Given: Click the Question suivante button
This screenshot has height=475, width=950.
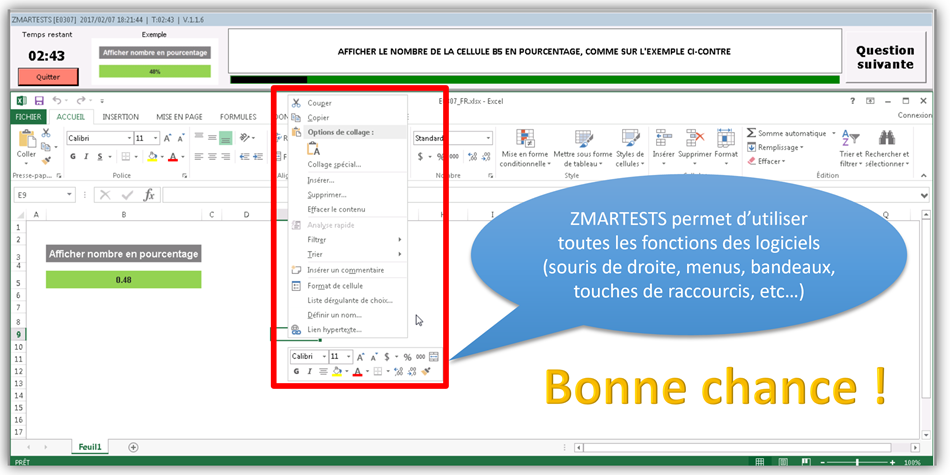Looking at the screenshot, I should [885, 57].
